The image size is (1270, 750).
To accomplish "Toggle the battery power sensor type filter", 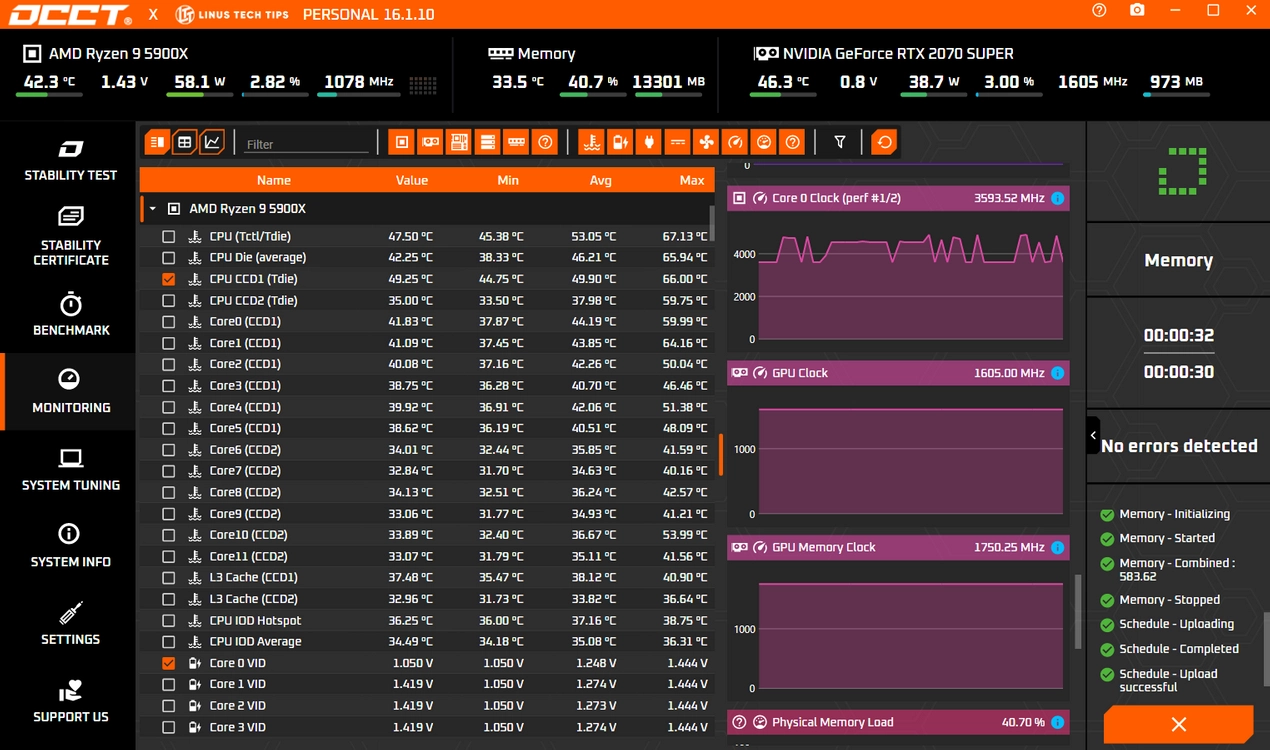I will coord(620,142).
